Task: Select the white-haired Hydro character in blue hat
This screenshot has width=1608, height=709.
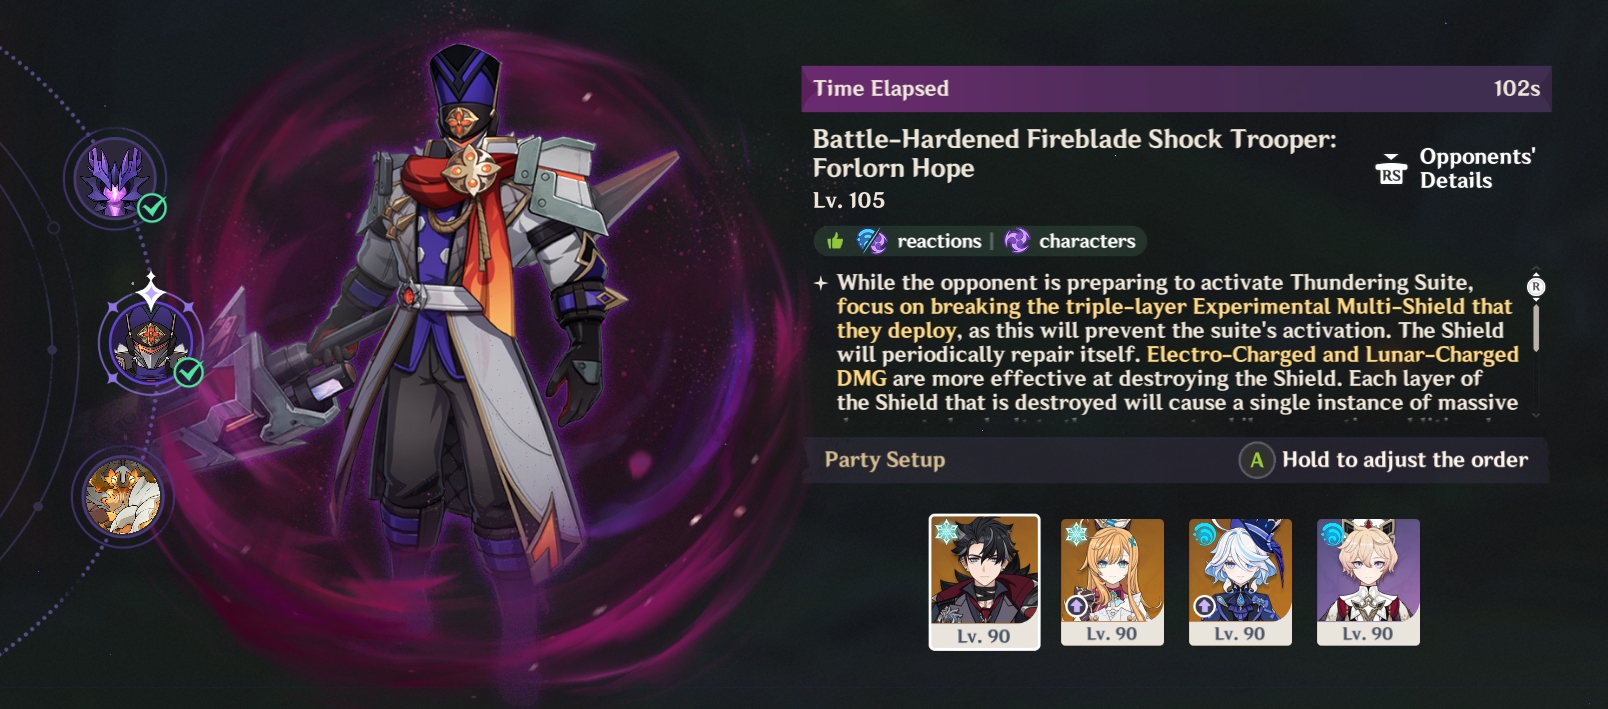Action: tap(1240, 582)
